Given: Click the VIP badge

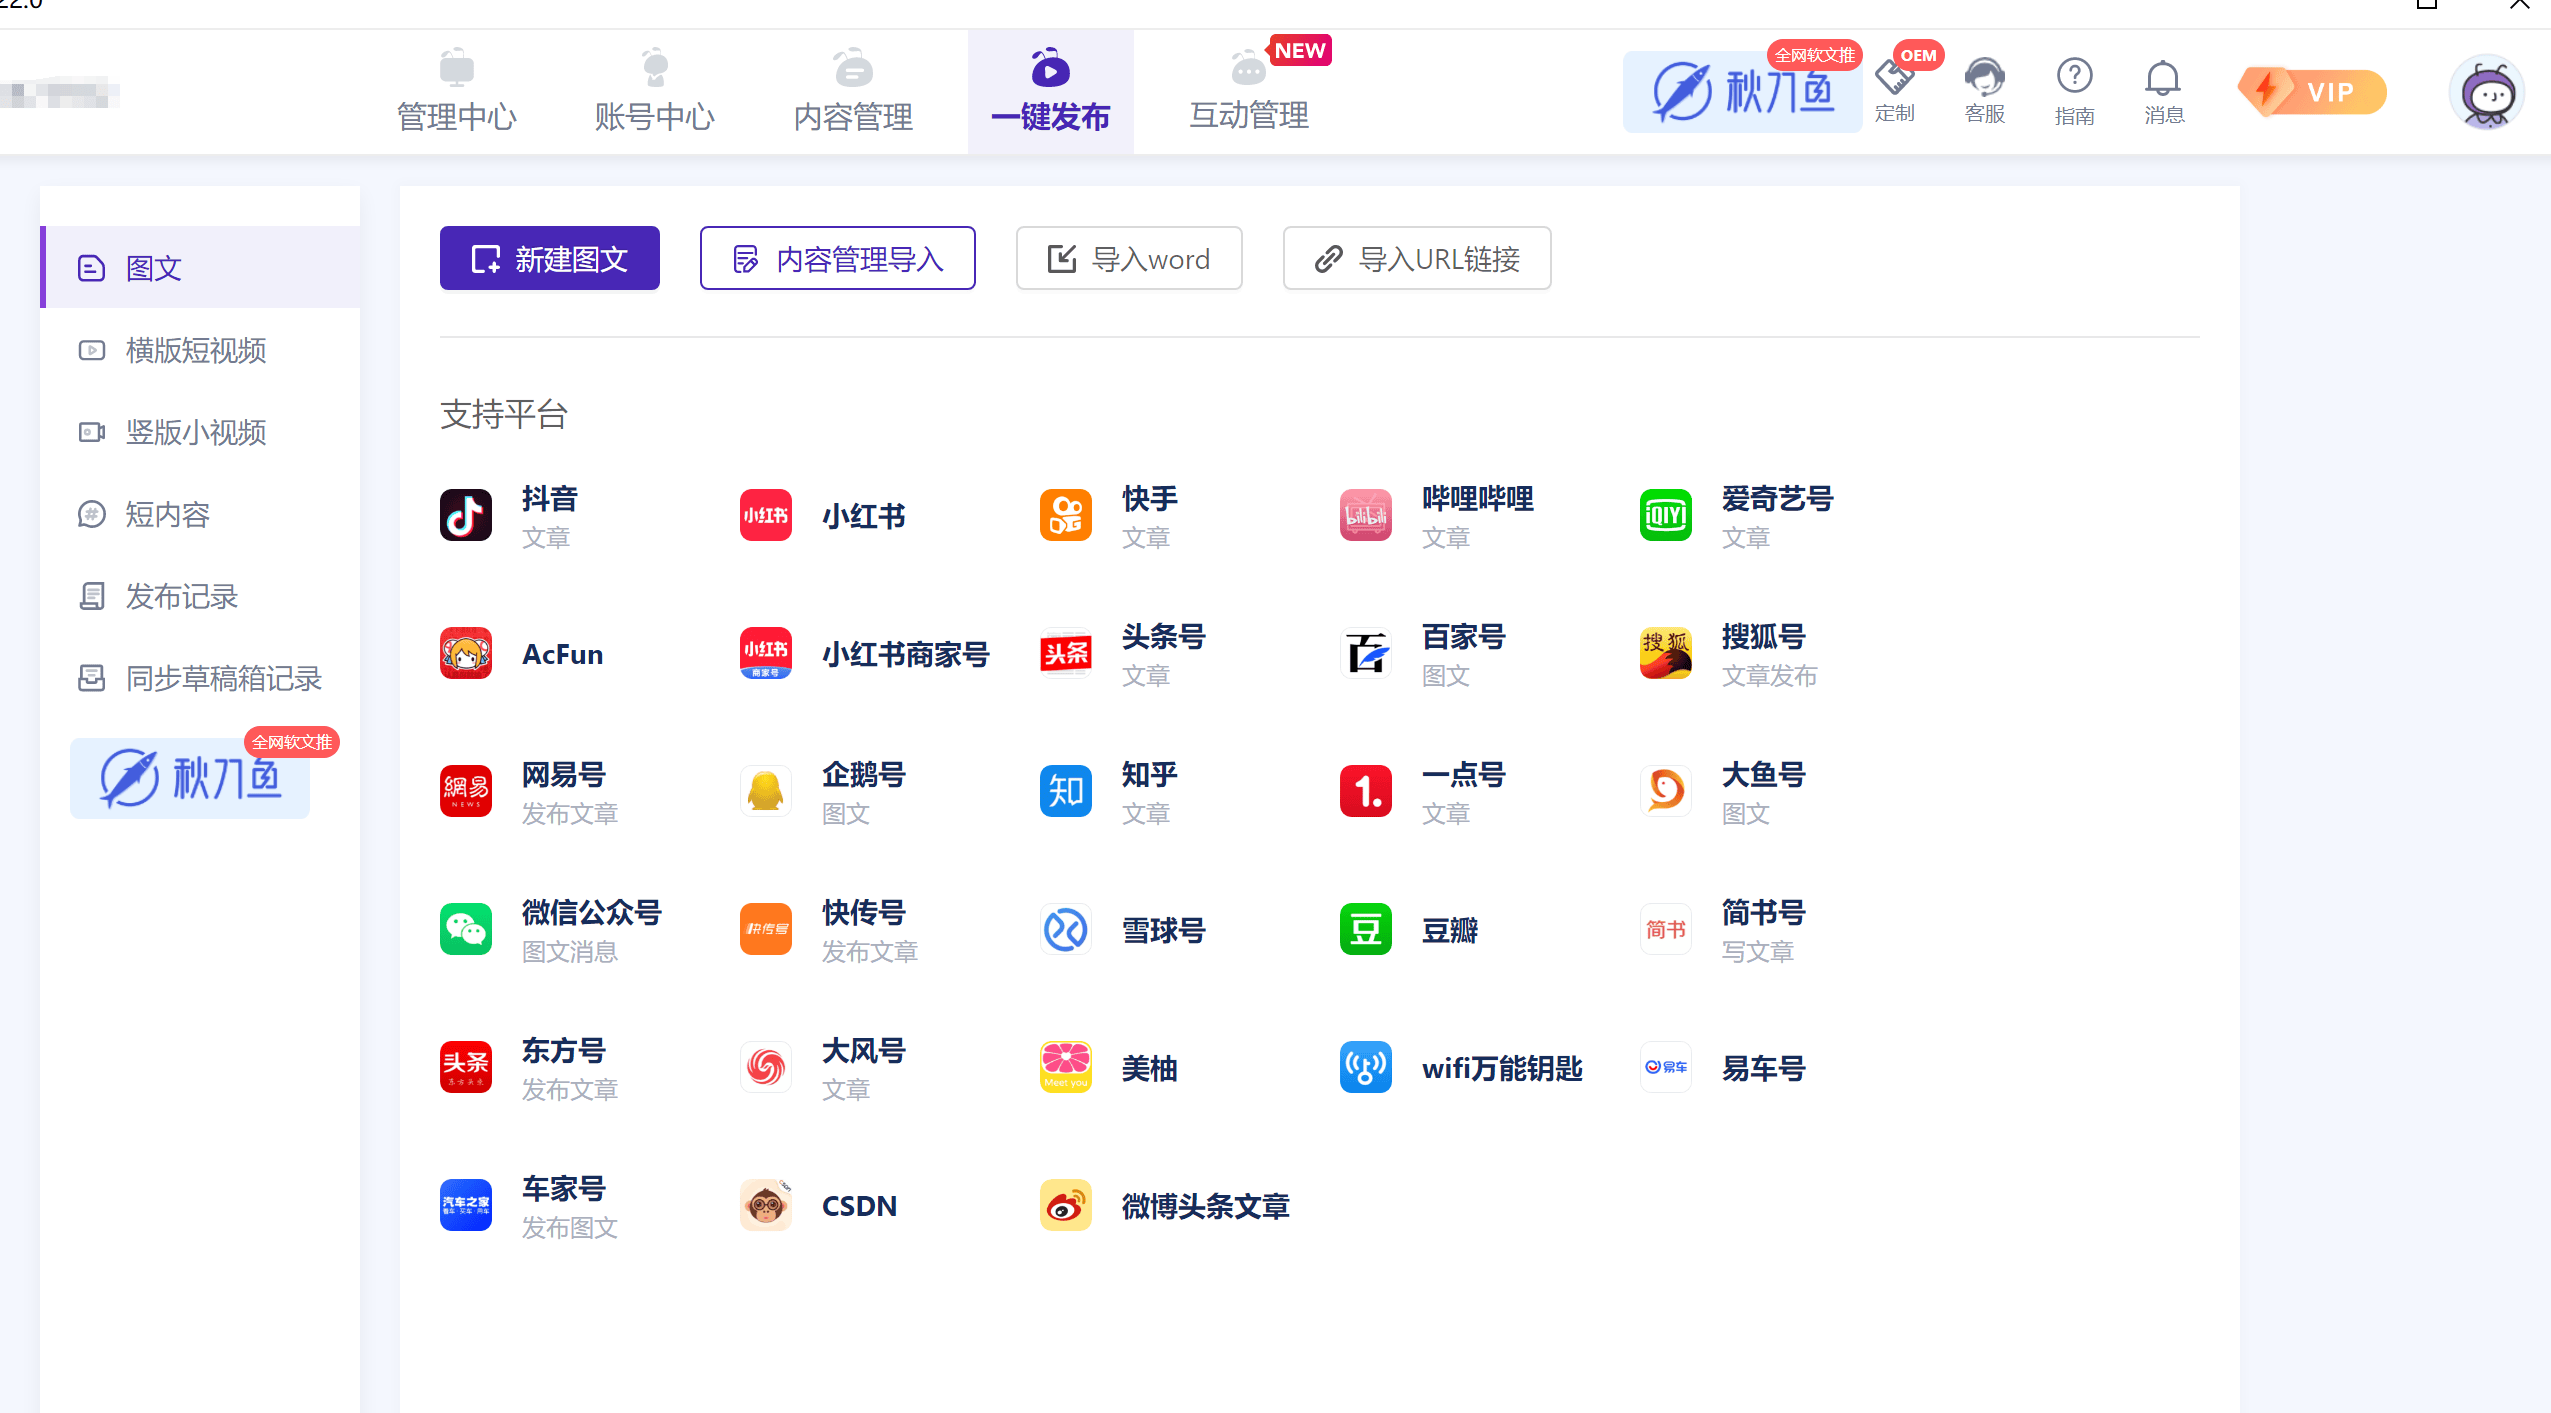Looking at the screenshot, I should 2312,92.
